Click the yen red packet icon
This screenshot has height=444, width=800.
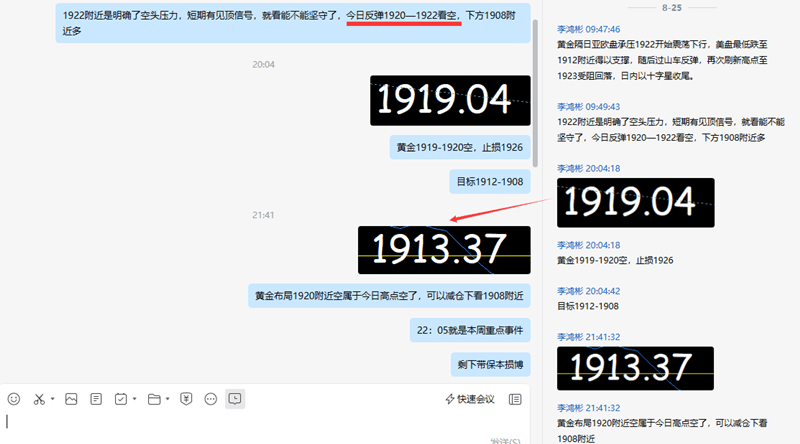(x=186, y=398)
